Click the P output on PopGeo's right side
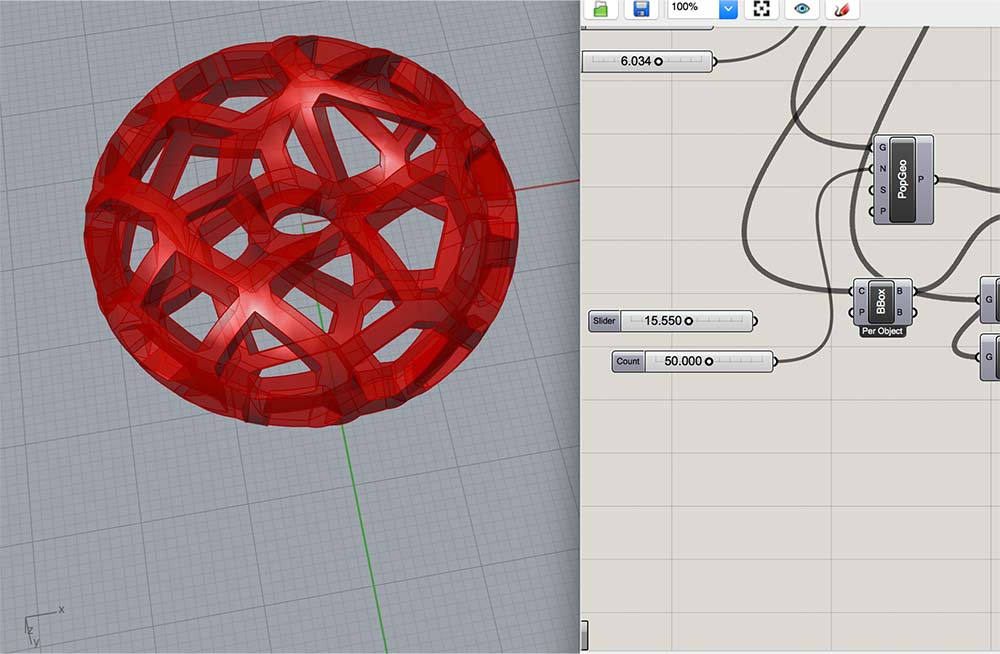Image resolution: width=1000 pixels, height=654 pixels. [921, 179]
